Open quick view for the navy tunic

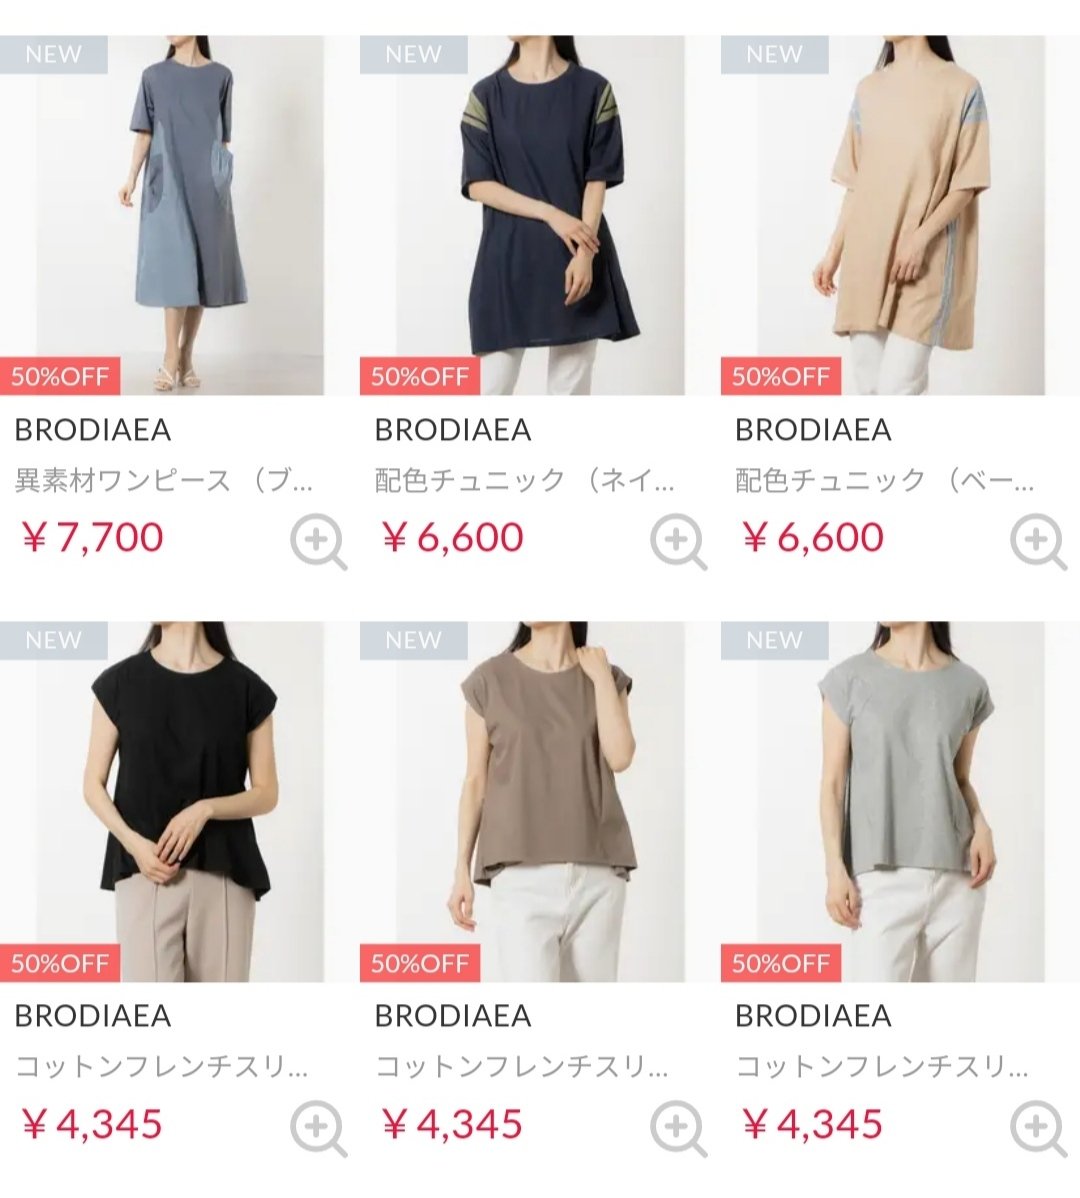click(x=678, y=542)
